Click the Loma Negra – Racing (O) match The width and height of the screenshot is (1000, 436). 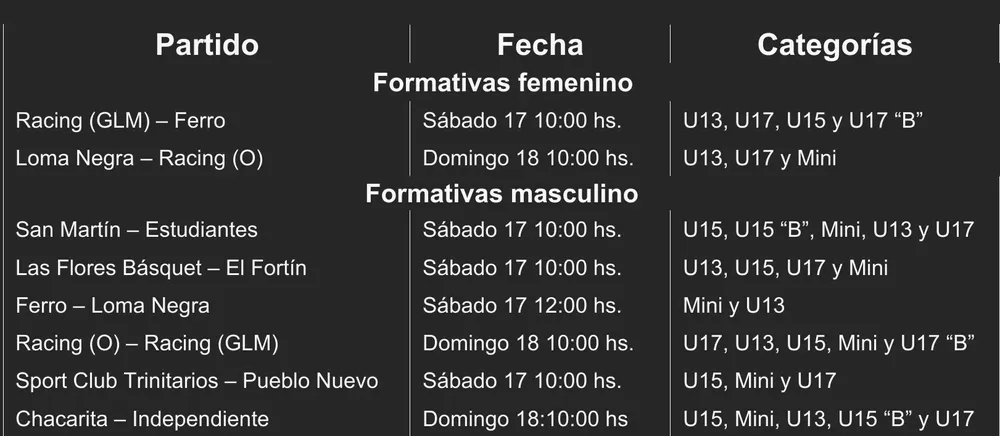139,158
